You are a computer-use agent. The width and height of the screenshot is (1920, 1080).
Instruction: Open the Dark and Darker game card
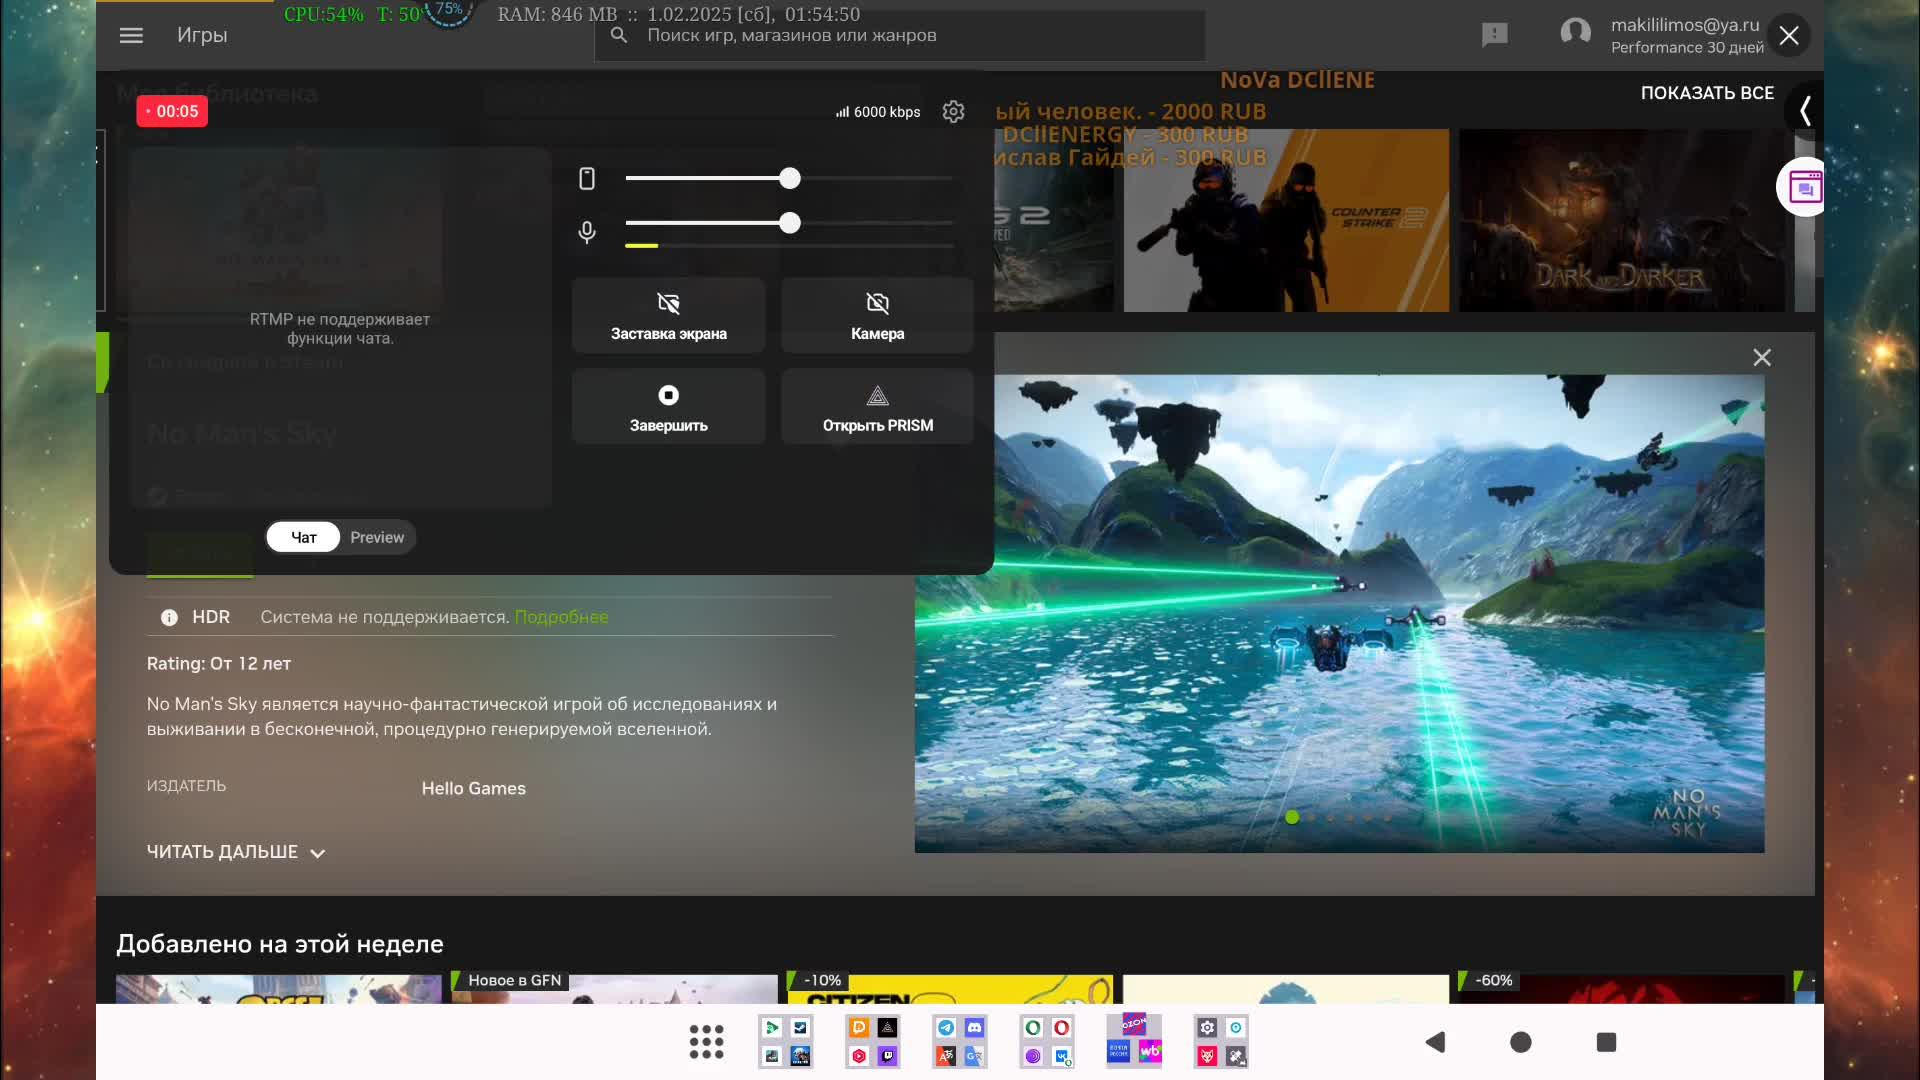(1621, 220)
